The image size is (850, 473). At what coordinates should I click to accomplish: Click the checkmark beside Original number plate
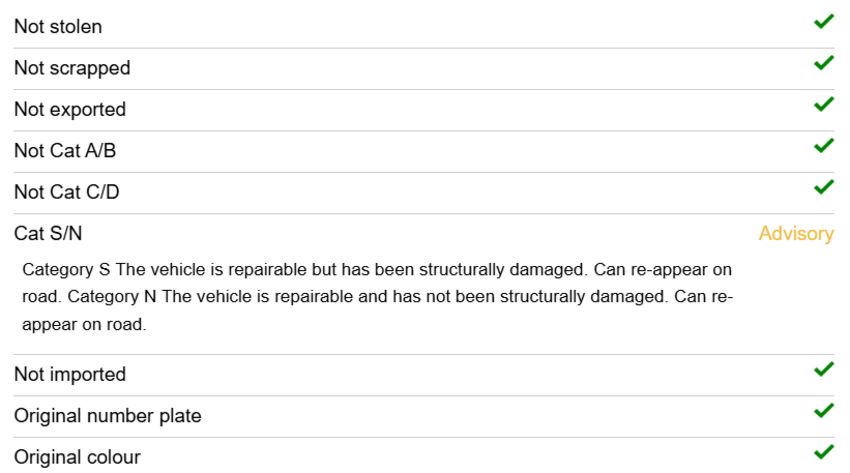823,411
